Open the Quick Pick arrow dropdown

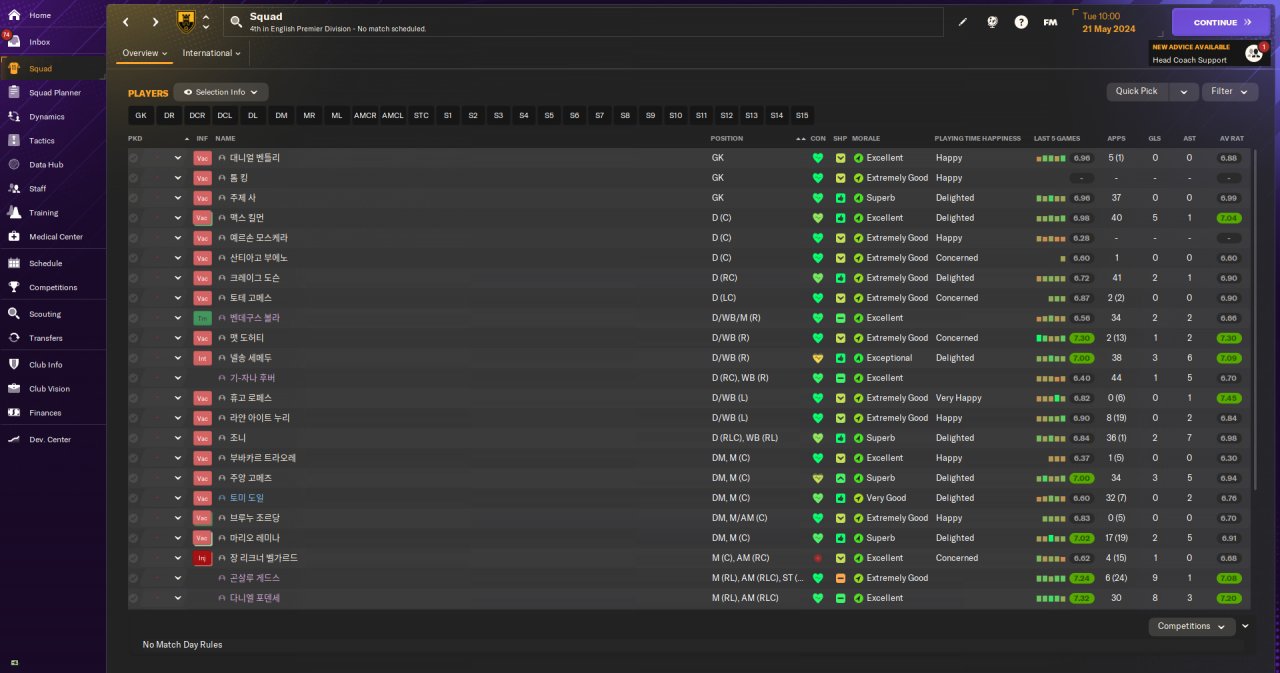coord(1183,91)
